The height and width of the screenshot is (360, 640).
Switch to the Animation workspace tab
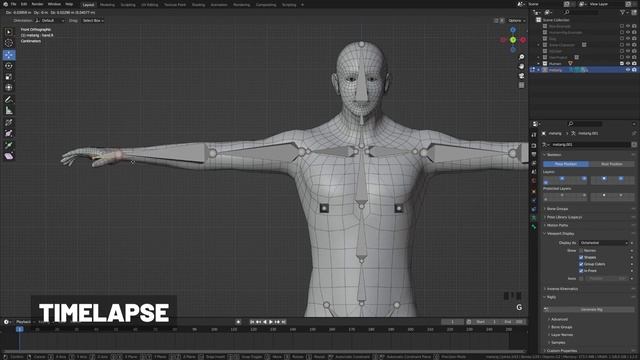(x=219, y=5)
